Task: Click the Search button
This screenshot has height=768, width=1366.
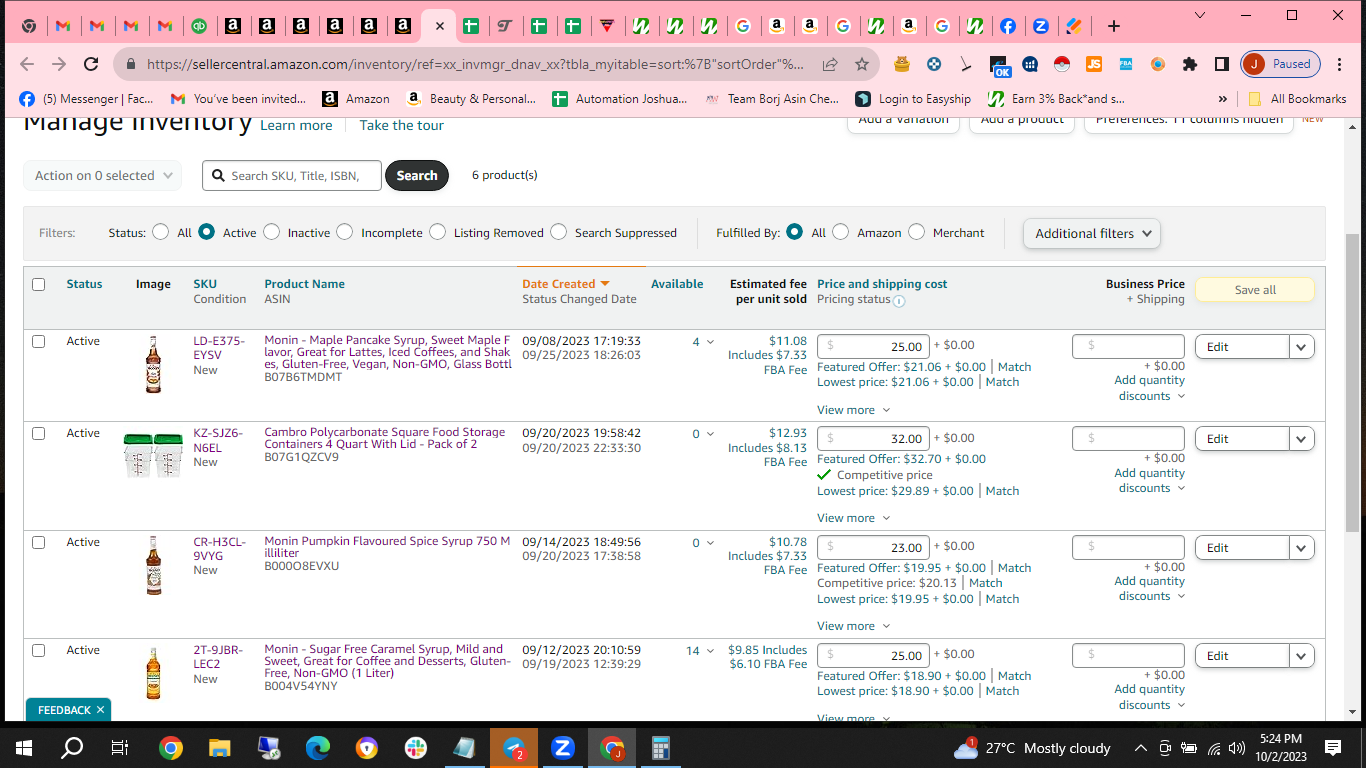Action: [x=417, y=175]
